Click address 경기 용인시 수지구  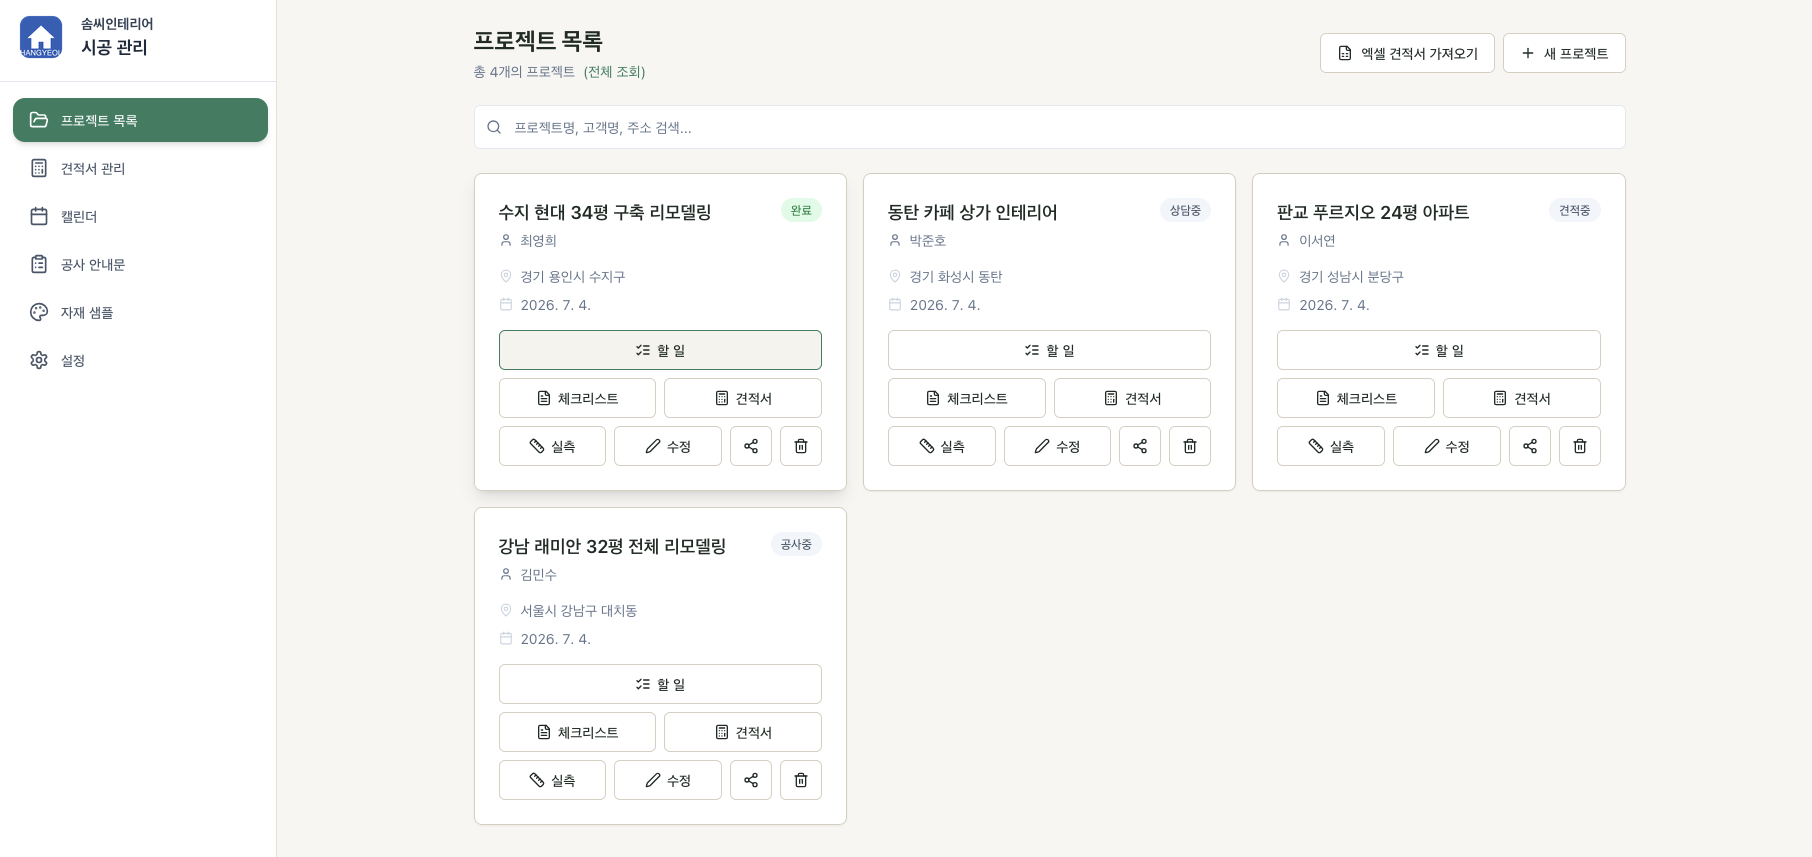(x=572, y=277)
